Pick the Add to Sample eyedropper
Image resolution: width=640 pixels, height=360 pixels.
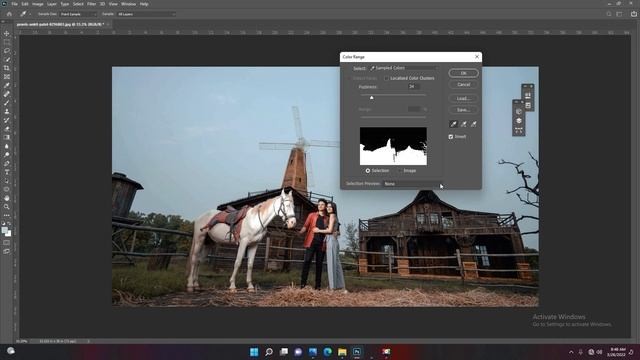pyautogui.click(x=464, y=124)
